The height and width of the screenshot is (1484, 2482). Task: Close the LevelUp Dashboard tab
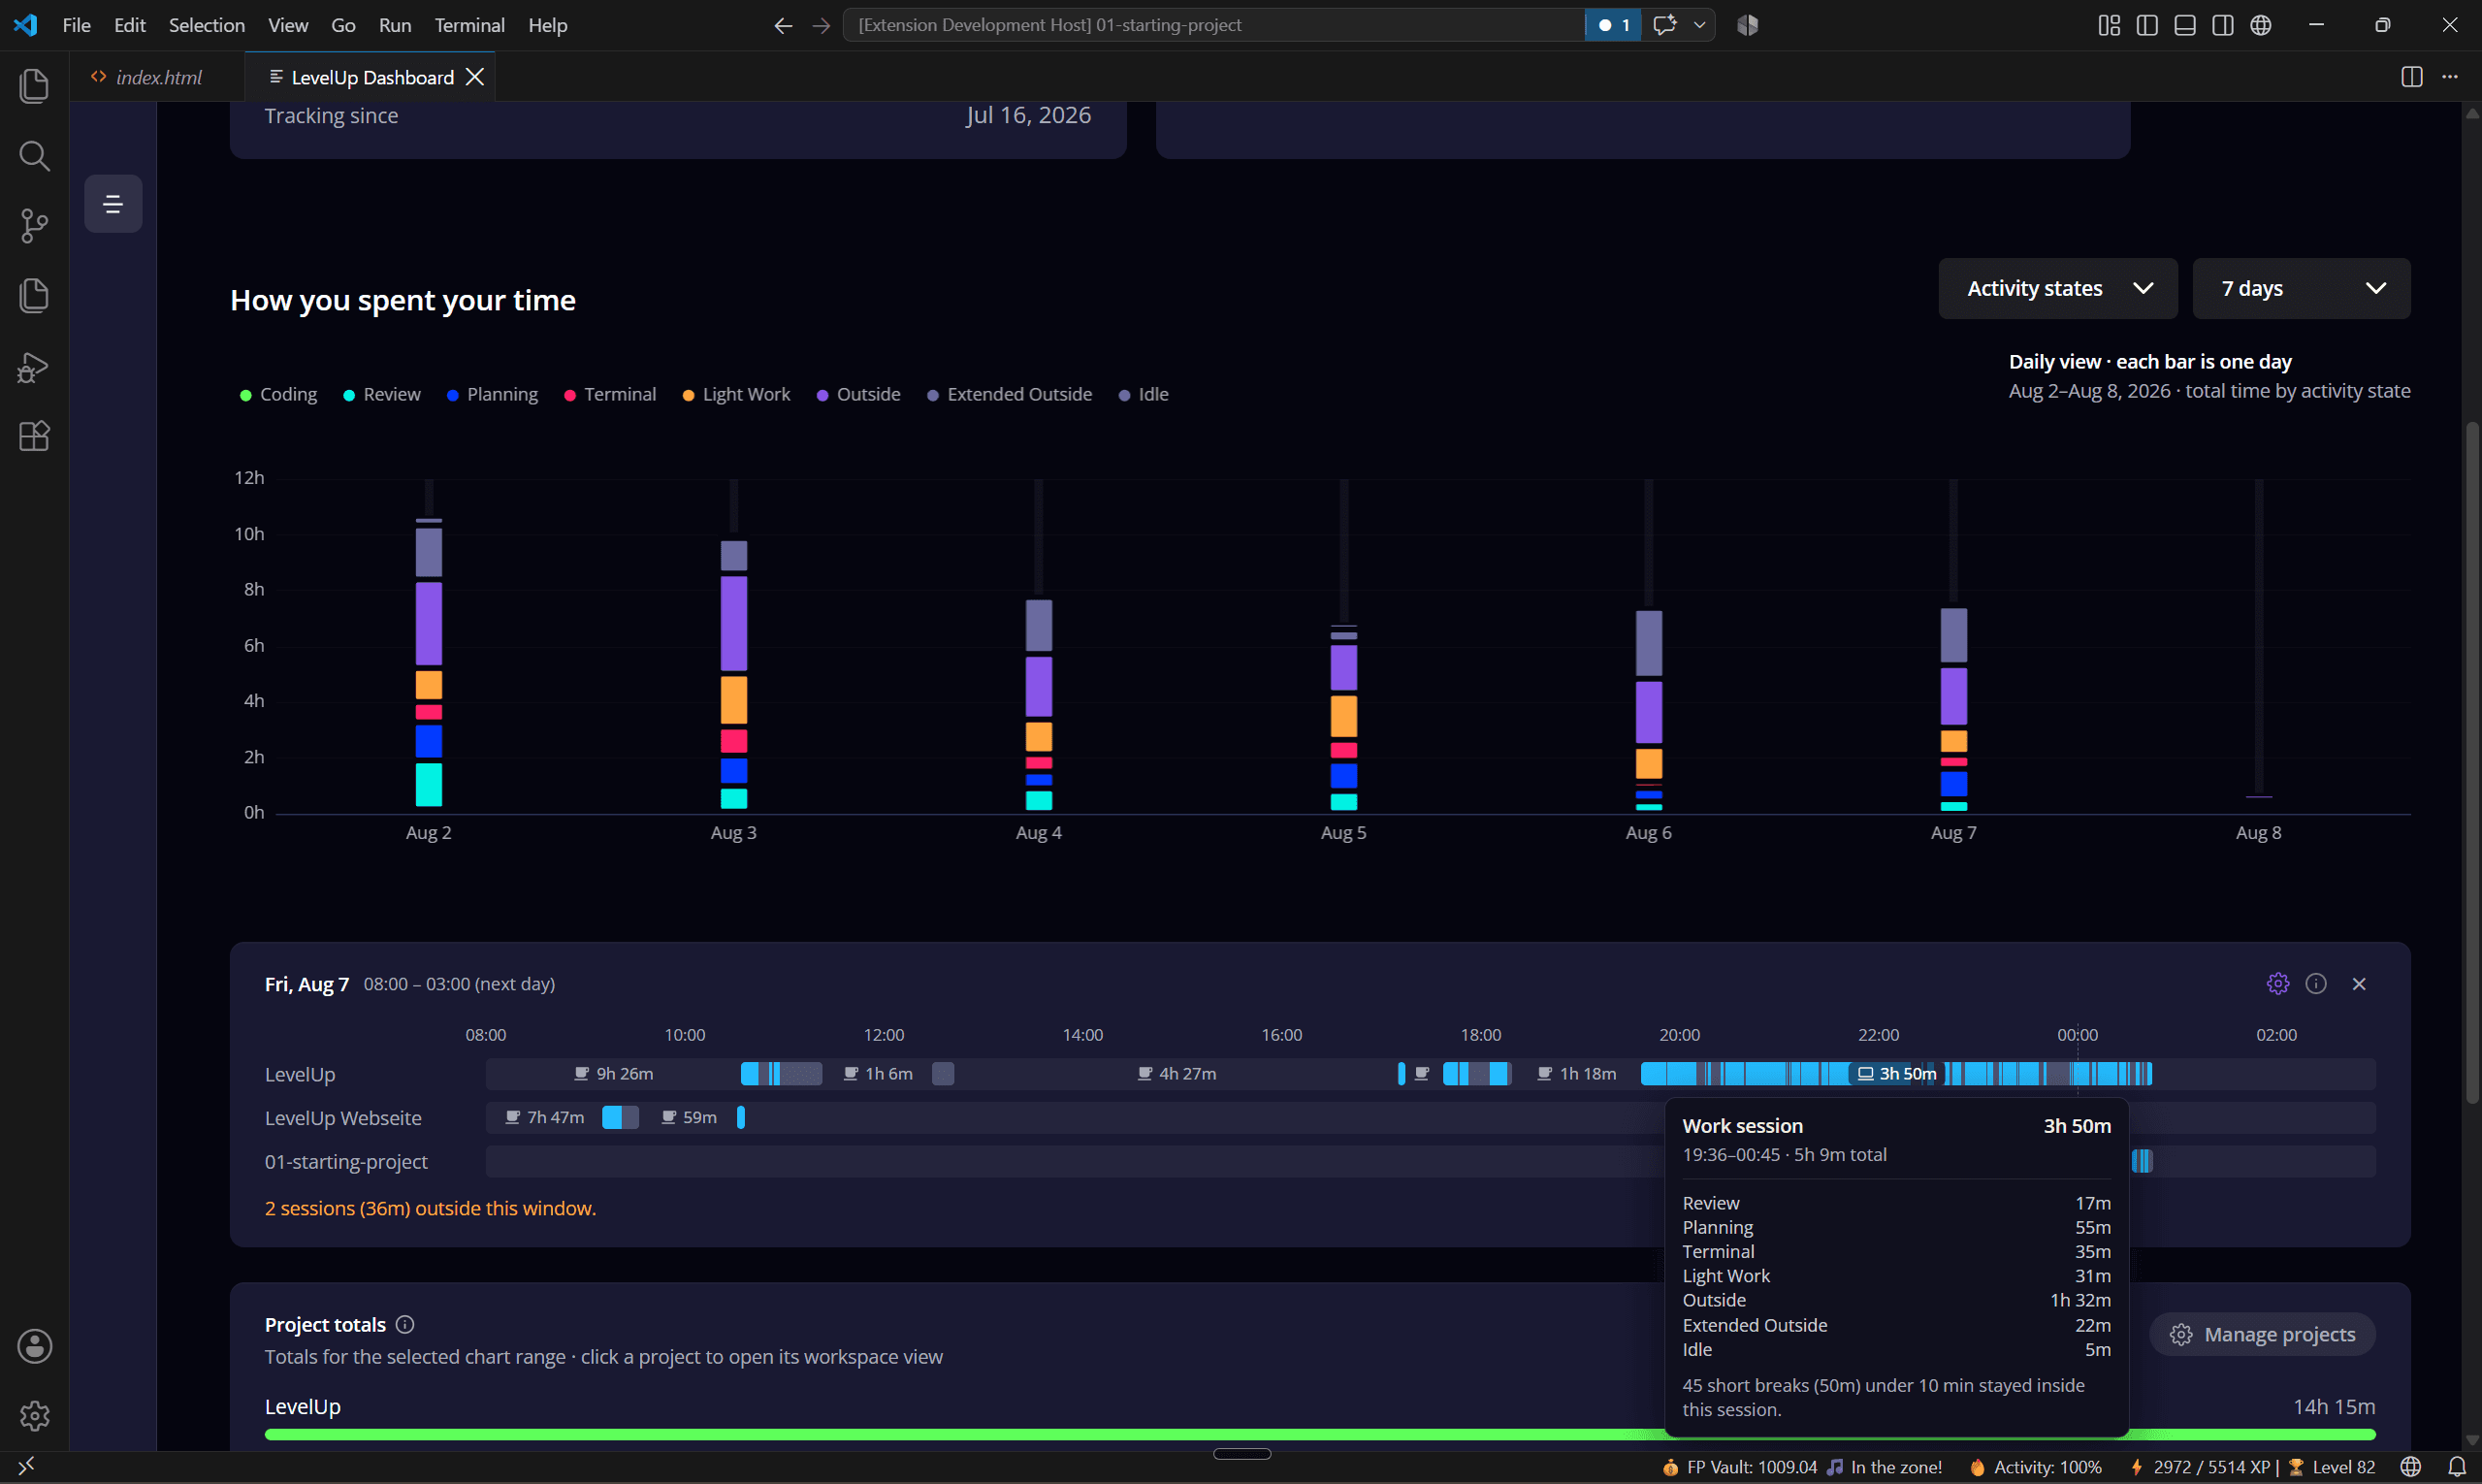click(x=475, y=77)
